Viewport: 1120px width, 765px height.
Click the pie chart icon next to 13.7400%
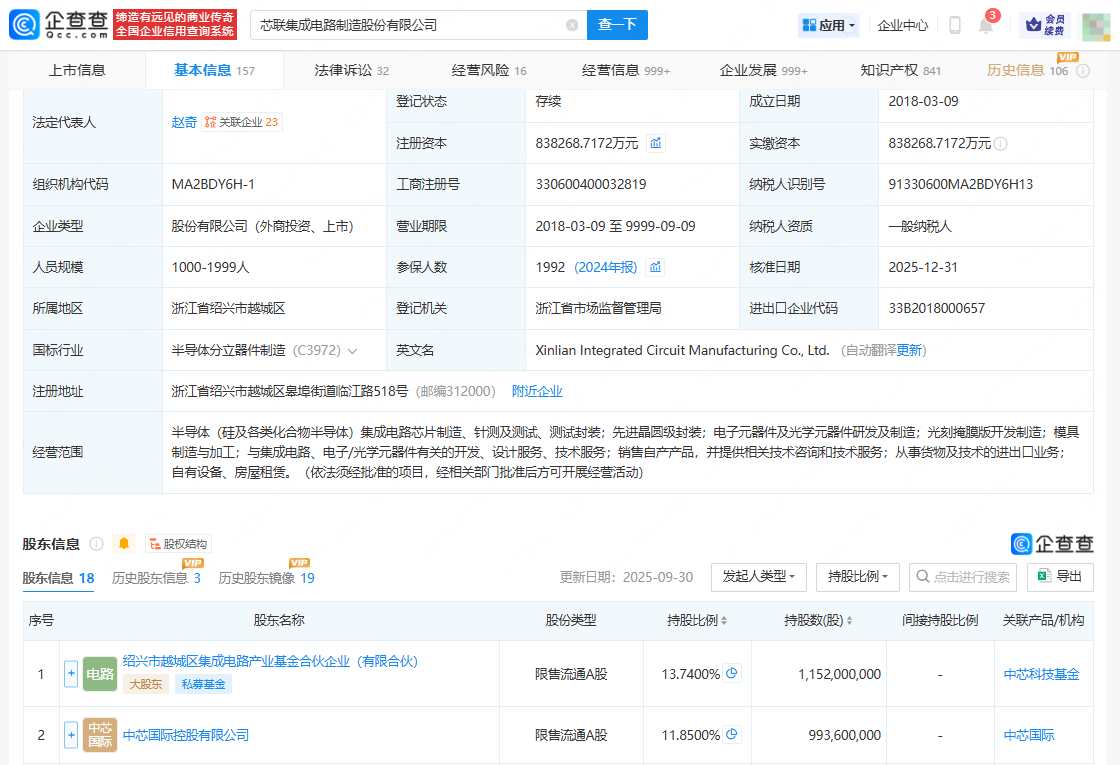tap(732, 674)
